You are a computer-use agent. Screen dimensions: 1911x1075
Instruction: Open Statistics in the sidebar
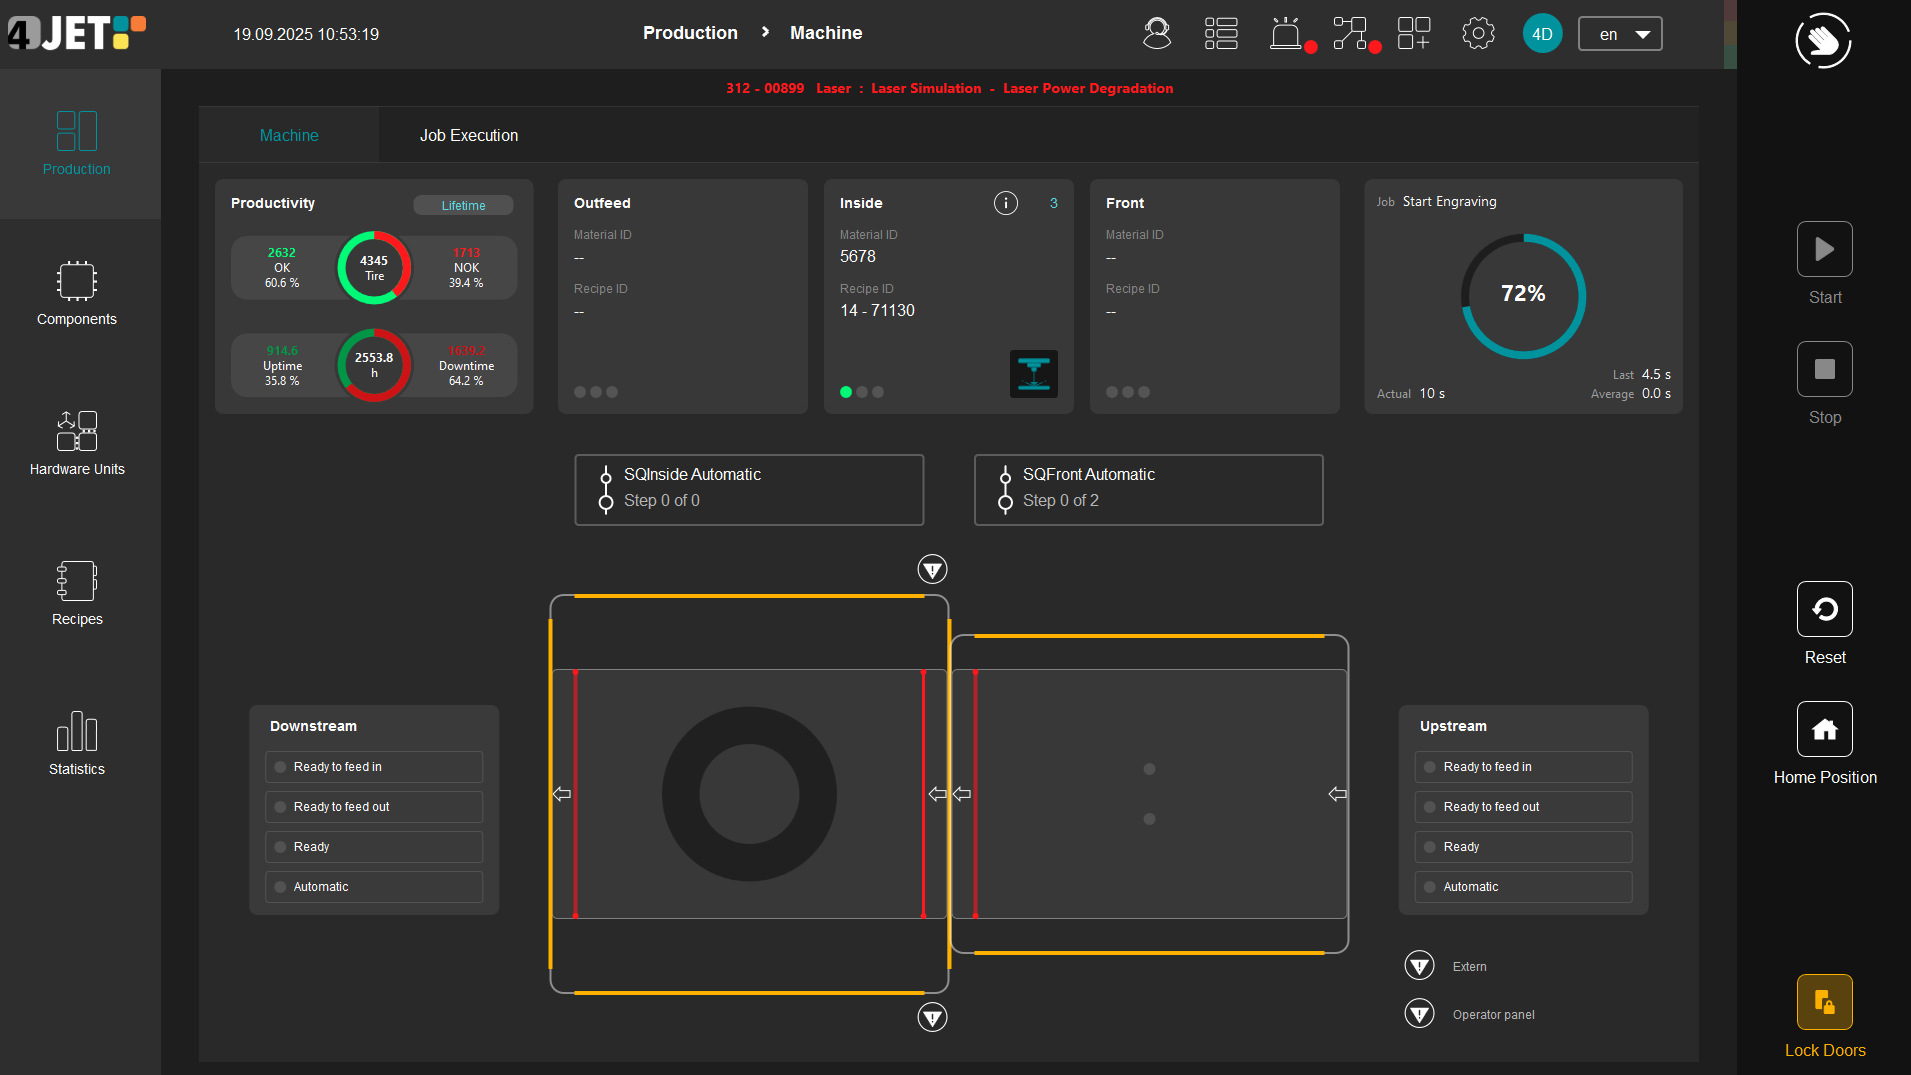pyautogui.click(x=77, y=742)
